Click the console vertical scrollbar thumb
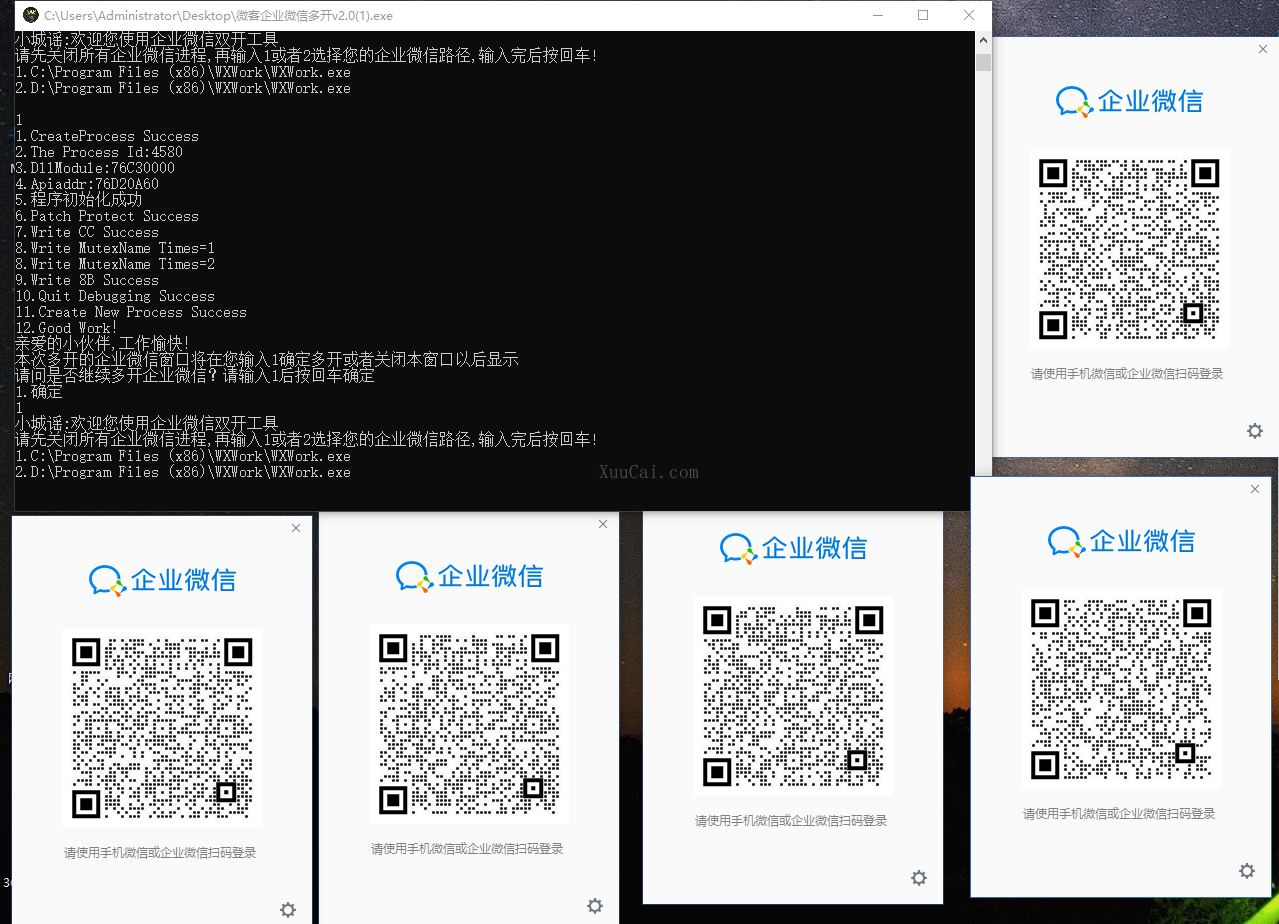Image resolution: width=1279 pixels, height=924 pixels. tap(983, 63)
